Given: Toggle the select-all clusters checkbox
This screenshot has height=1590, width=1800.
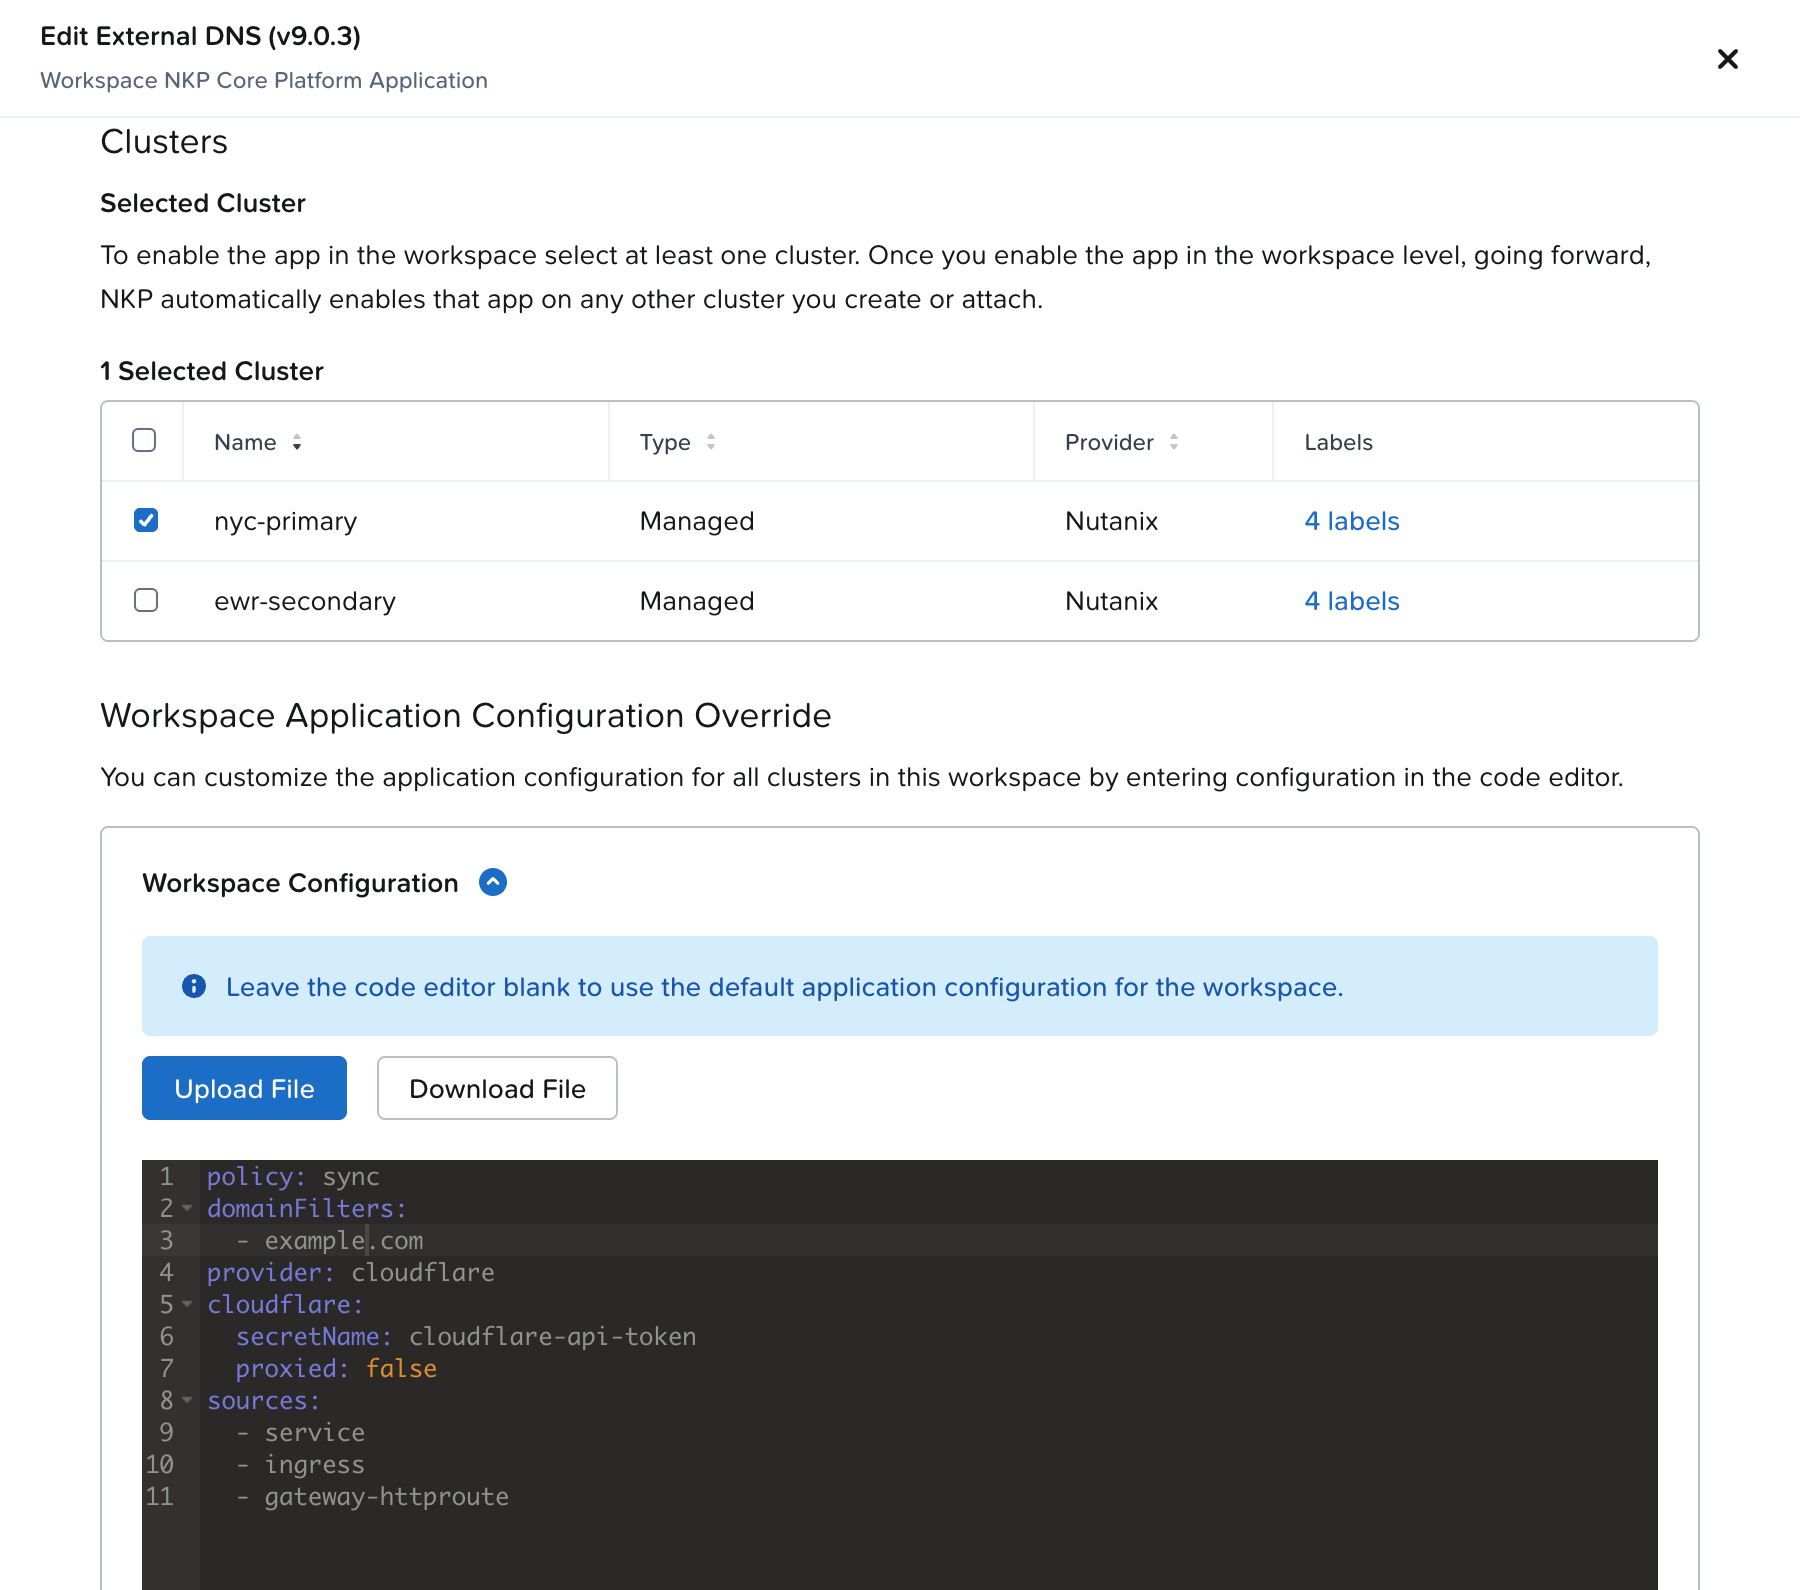Looking at the screenshot, I should click(x=144, y=440).
